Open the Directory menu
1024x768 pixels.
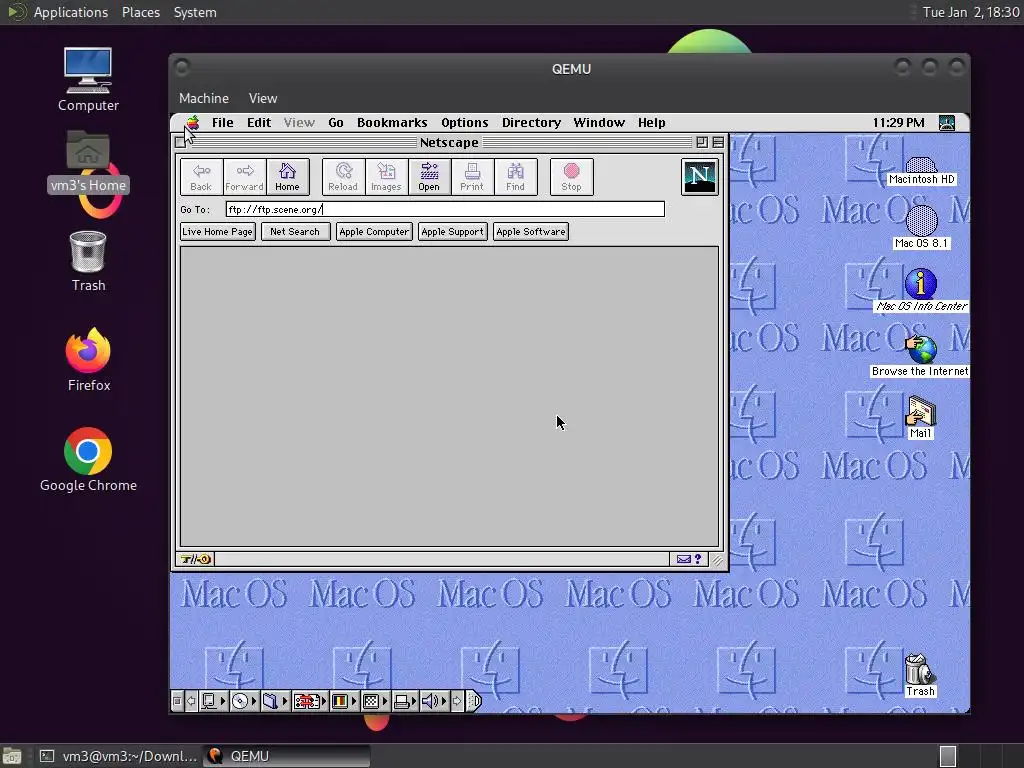[531, 123]
